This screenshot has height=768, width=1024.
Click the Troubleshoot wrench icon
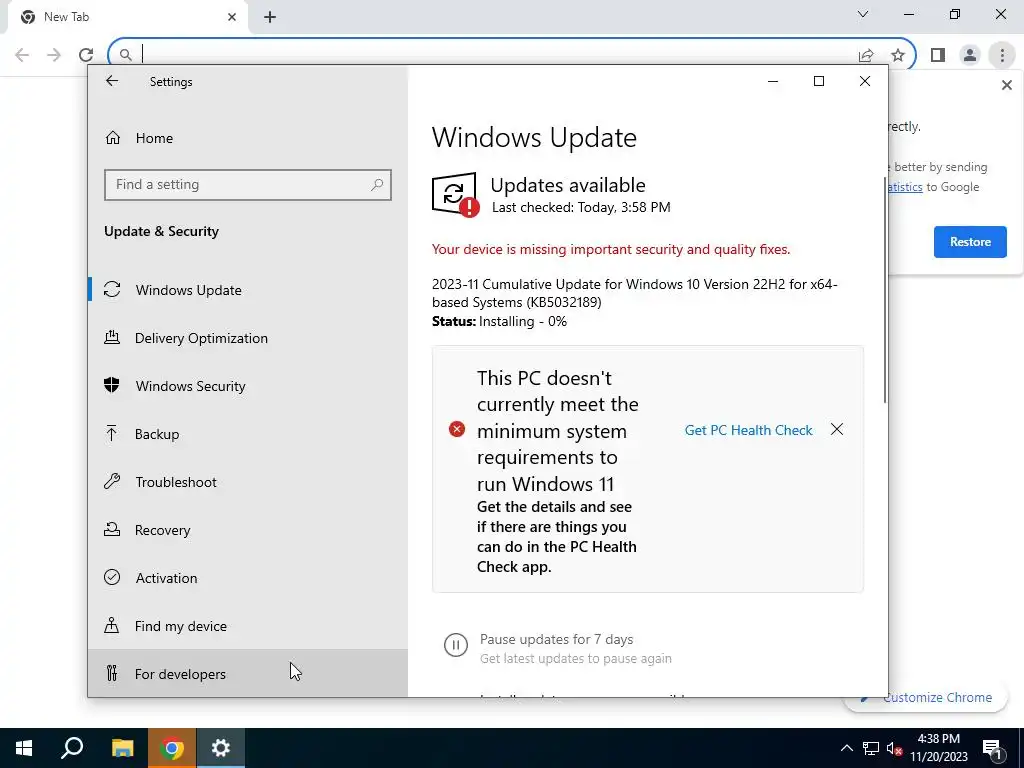pyautogui.click(x=112, y=481)
